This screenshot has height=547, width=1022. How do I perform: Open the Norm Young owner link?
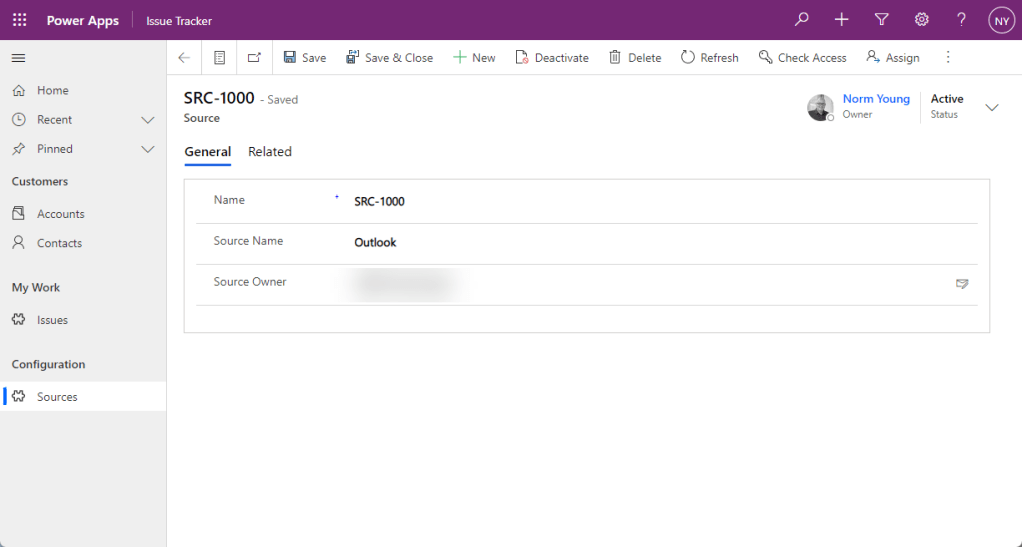[x=876, y=99]
